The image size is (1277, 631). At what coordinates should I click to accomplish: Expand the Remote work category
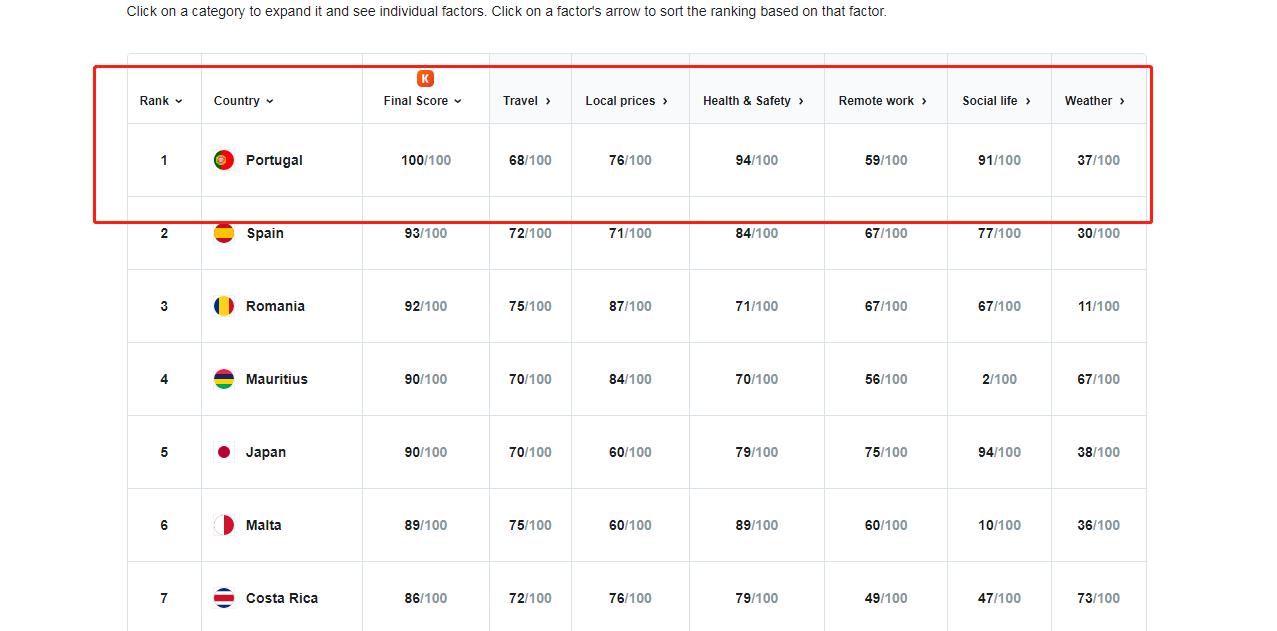click(x=882, y=101)
